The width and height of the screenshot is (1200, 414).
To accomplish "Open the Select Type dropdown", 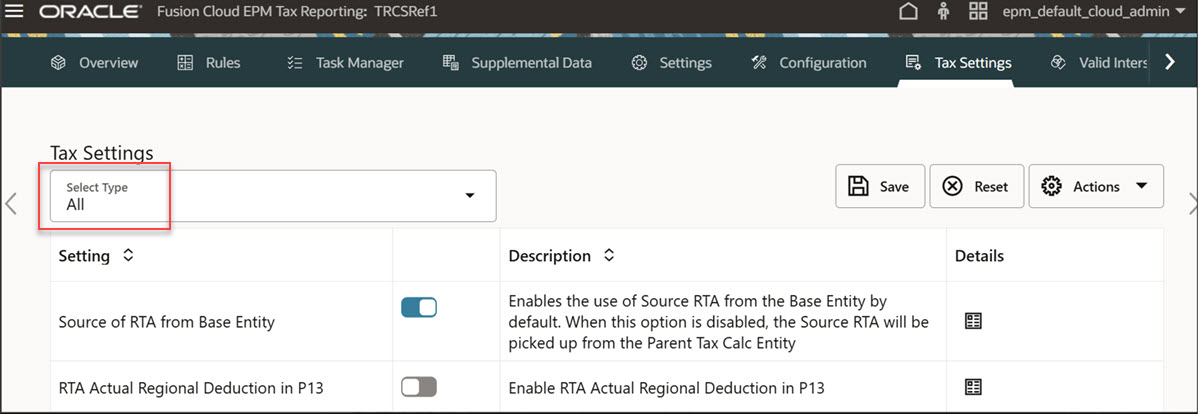I will [273, 196].
